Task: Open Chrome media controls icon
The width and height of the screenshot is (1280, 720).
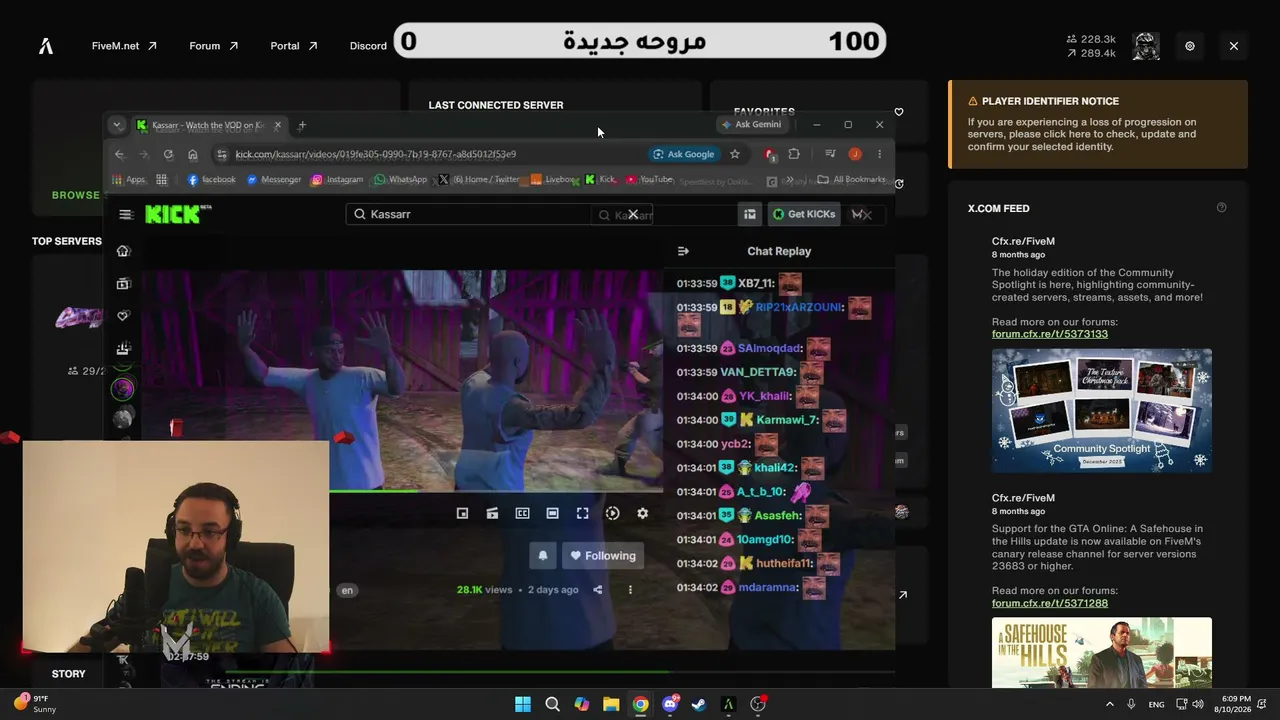Action: [830, 154]
